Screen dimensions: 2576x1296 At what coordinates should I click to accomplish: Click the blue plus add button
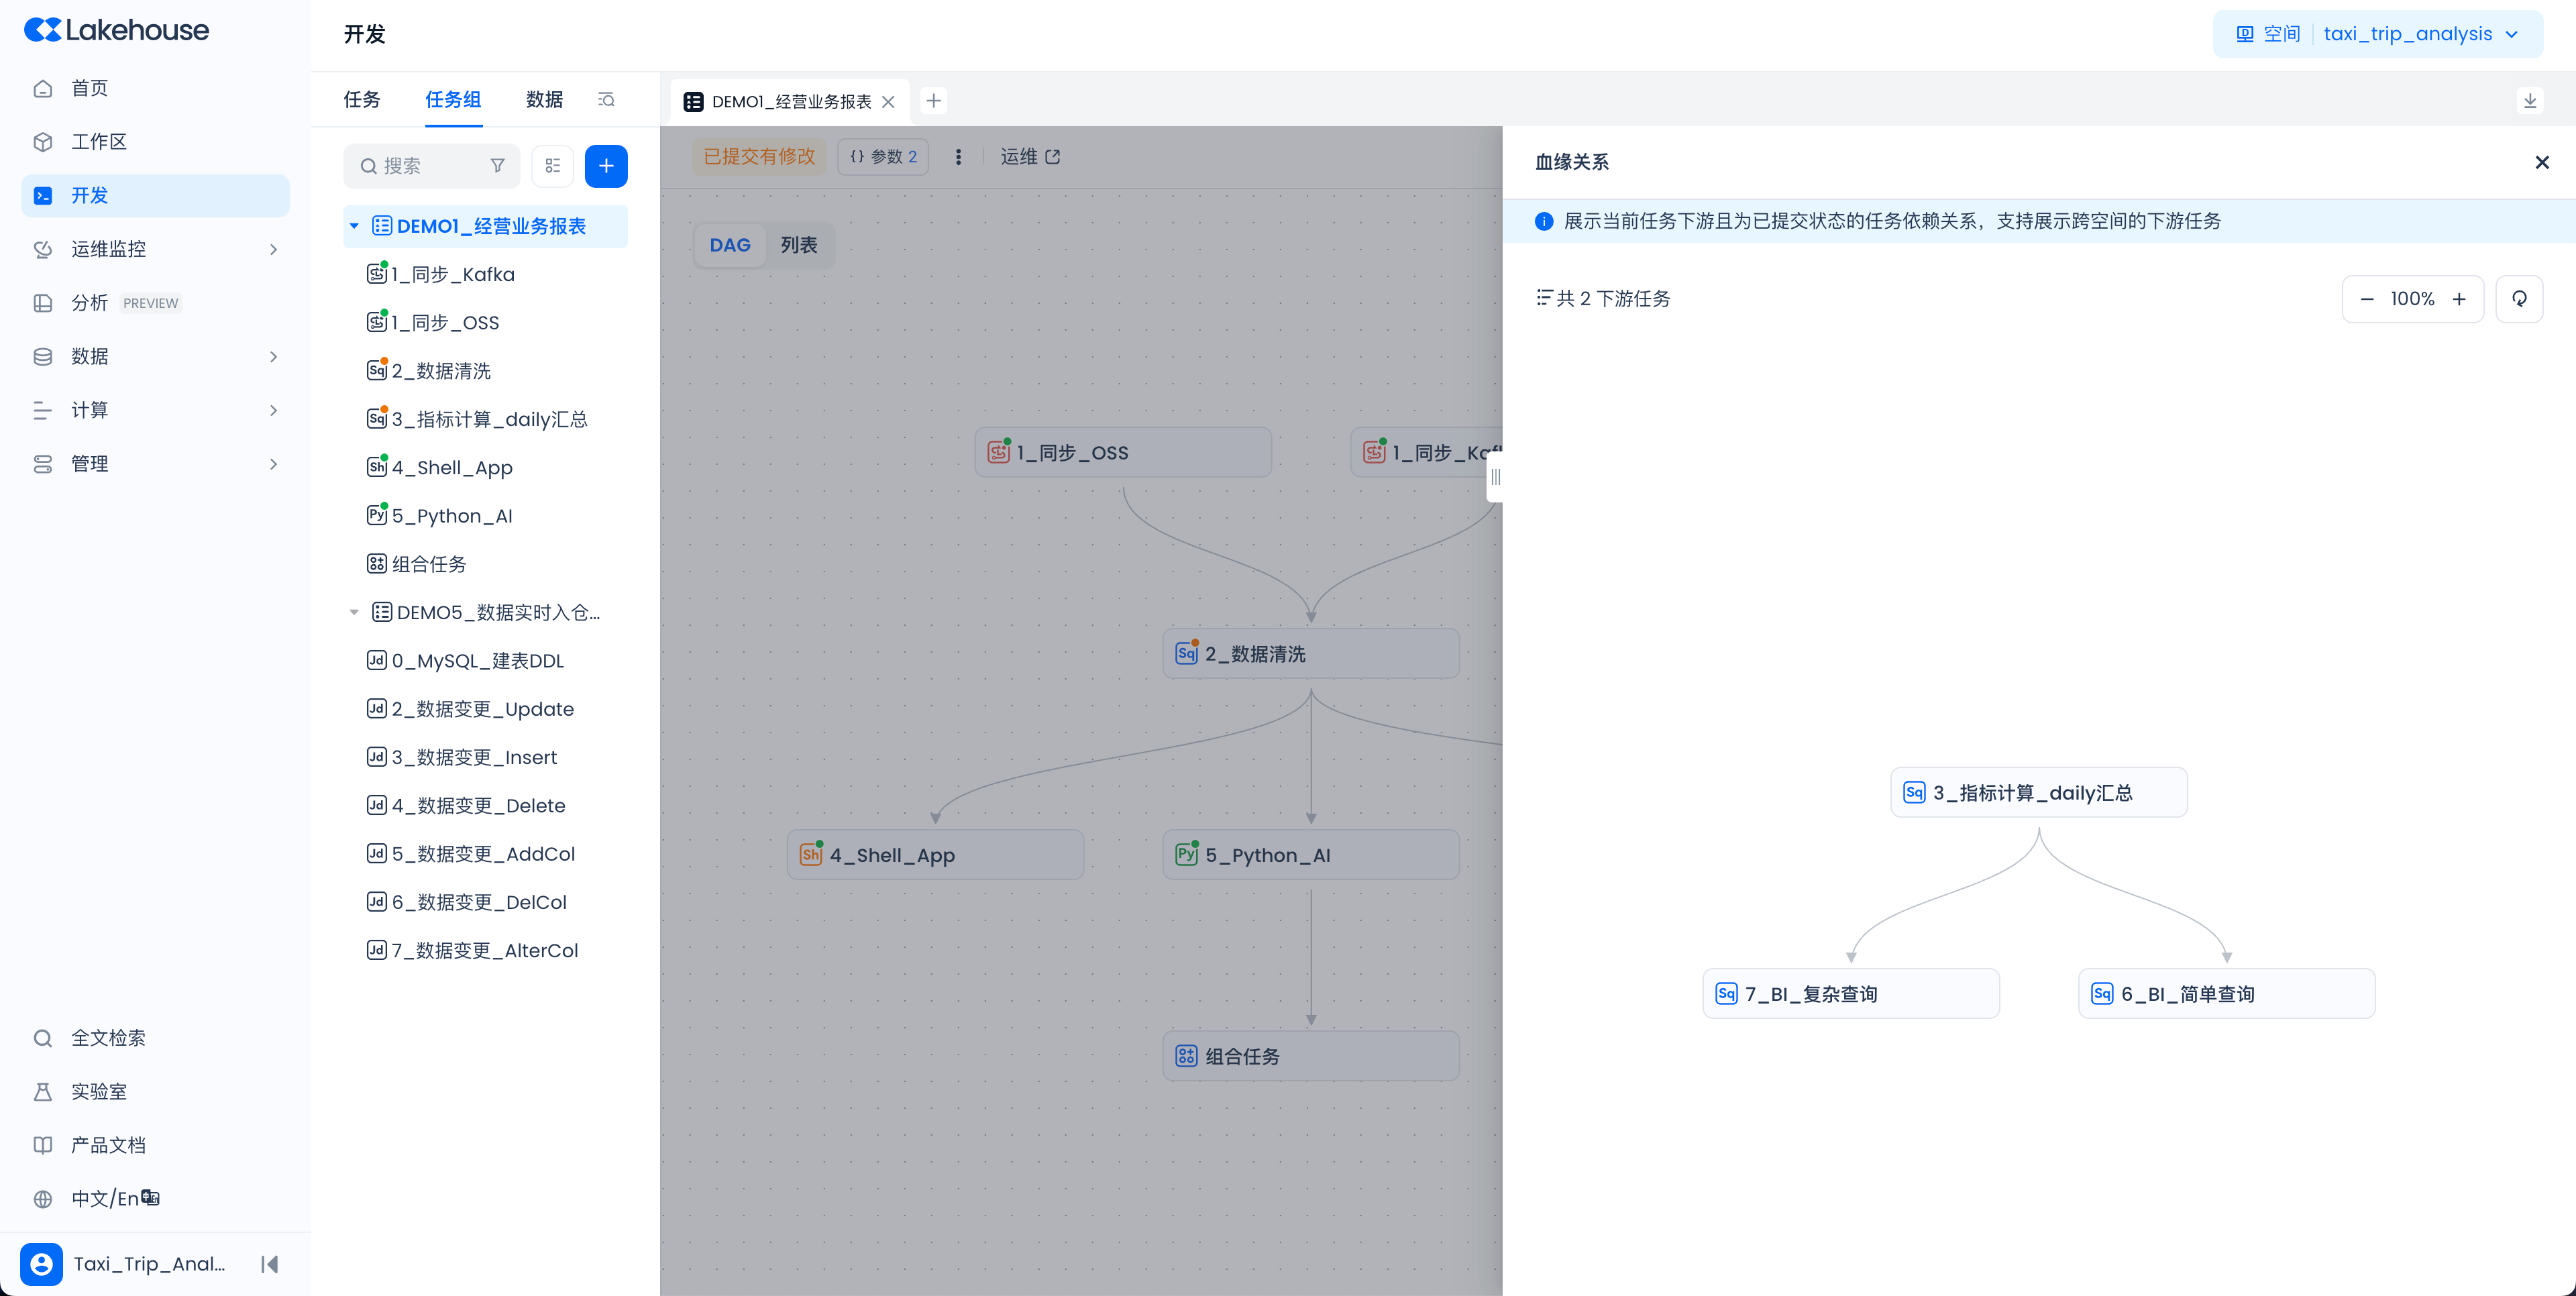[x=606, y=166]
